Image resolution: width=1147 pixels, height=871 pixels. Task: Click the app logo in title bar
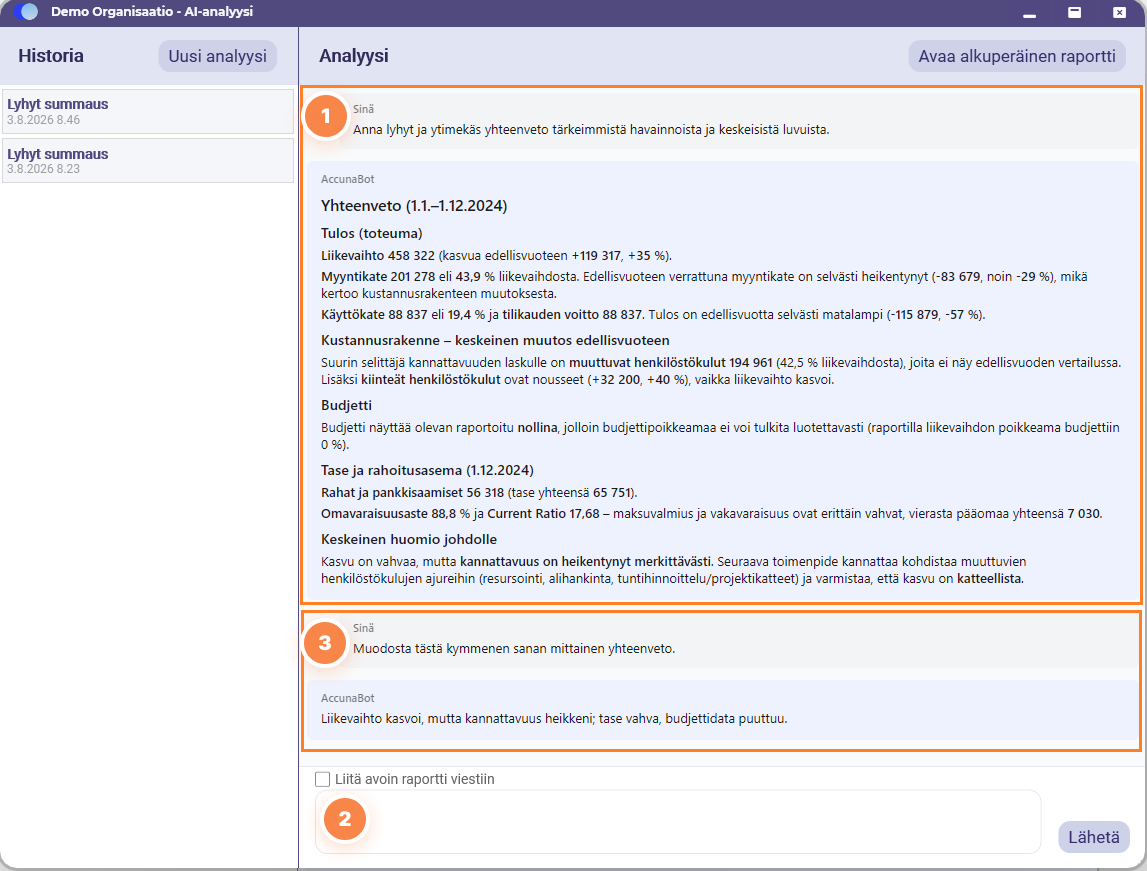pos(26,12)
